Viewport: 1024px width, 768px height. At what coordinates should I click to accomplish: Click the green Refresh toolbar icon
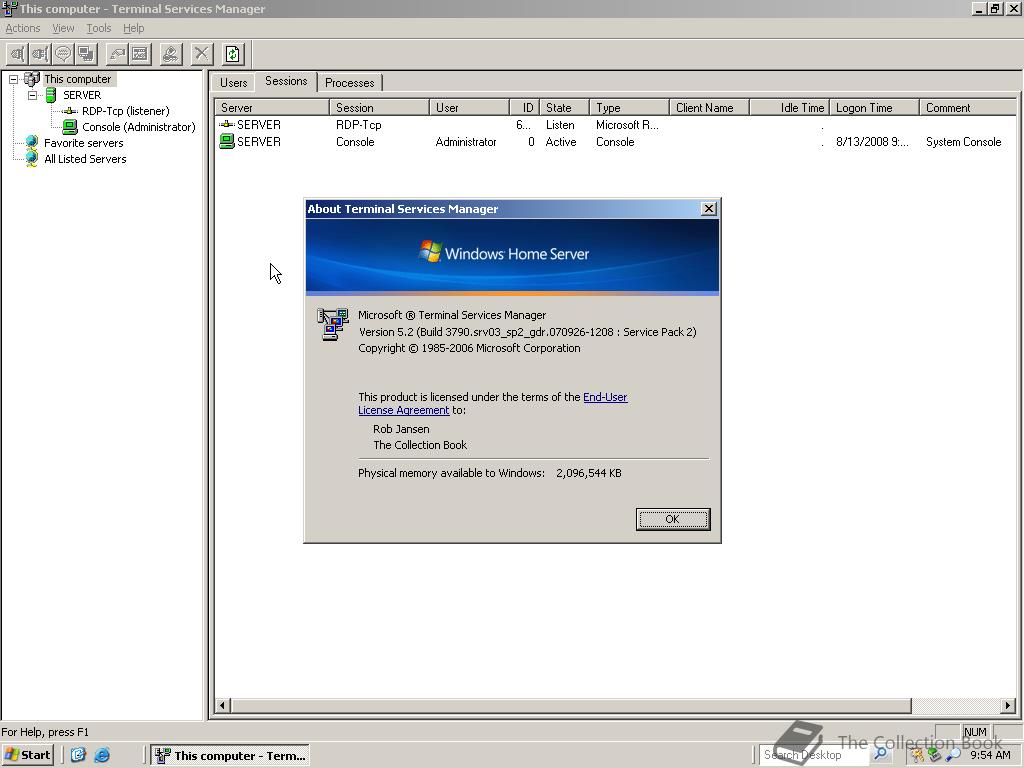pos(233,54)
